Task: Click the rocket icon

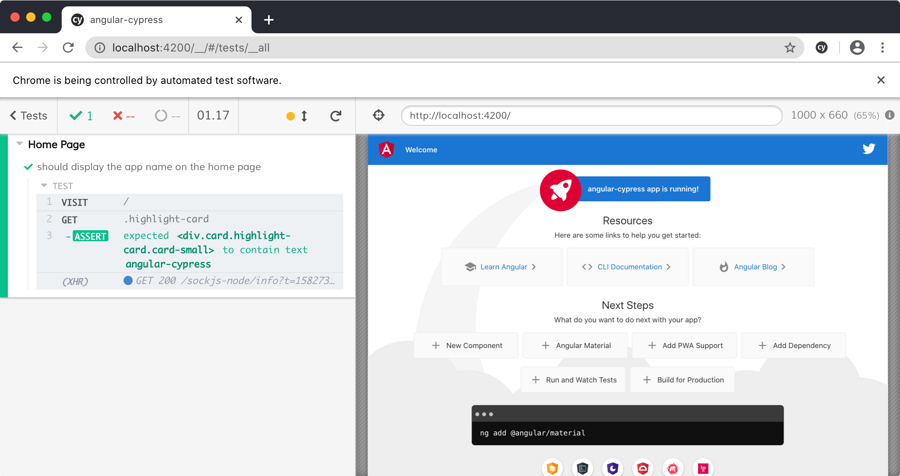Action: coord(560,190)
